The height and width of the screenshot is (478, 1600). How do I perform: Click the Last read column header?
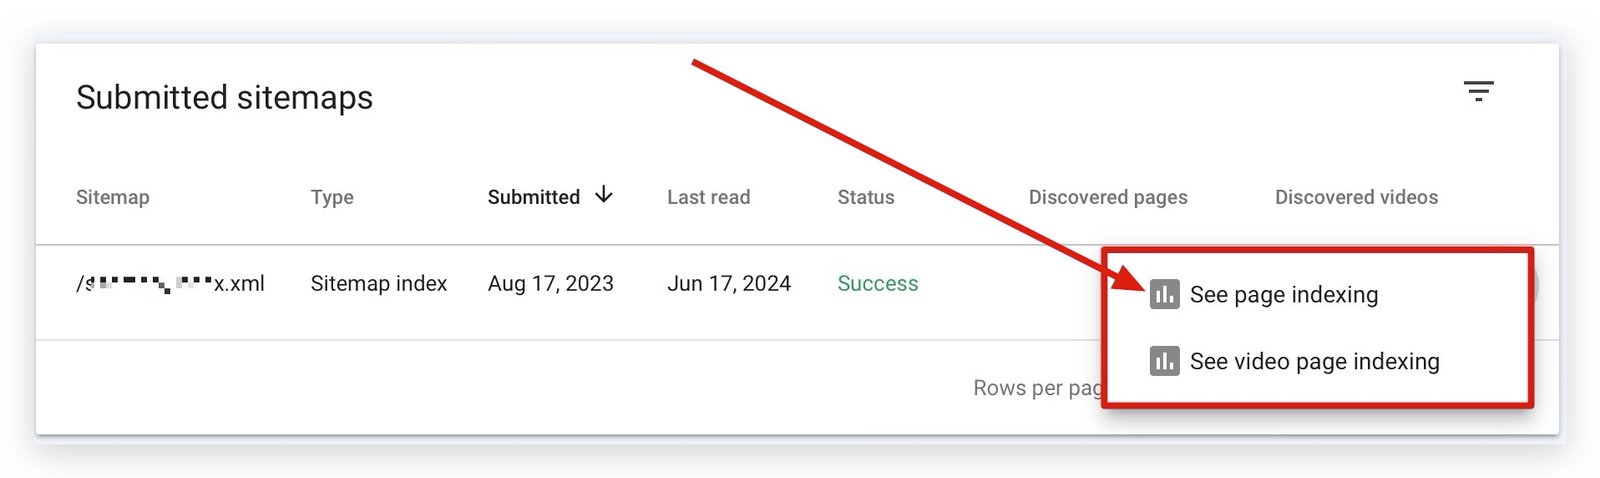[708, 197]
